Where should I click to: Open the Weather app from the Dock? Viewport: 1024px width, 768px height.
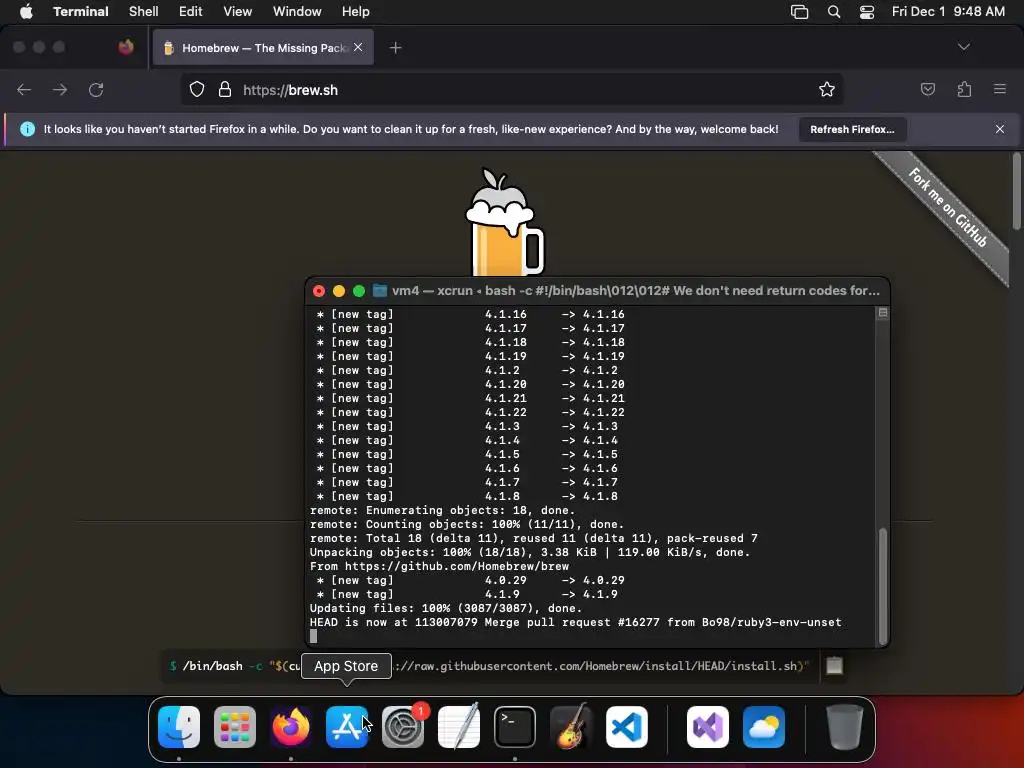tap(764, 727)
